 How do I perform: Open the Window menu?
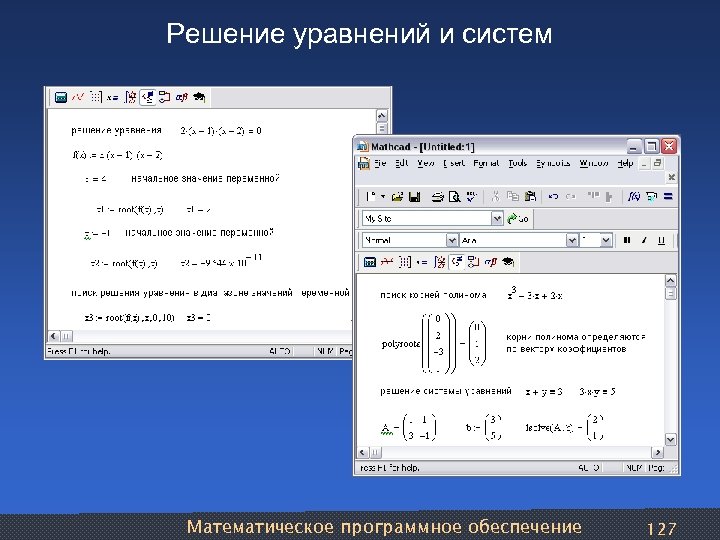point(594,163)
